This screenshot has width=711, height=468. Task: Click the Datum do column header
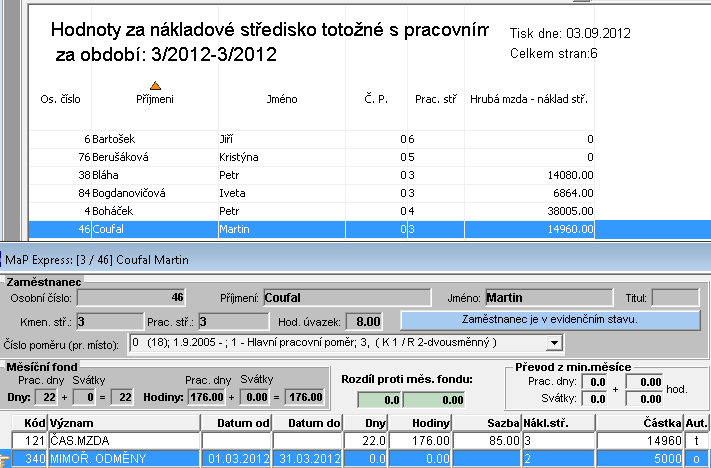point(307,423)
